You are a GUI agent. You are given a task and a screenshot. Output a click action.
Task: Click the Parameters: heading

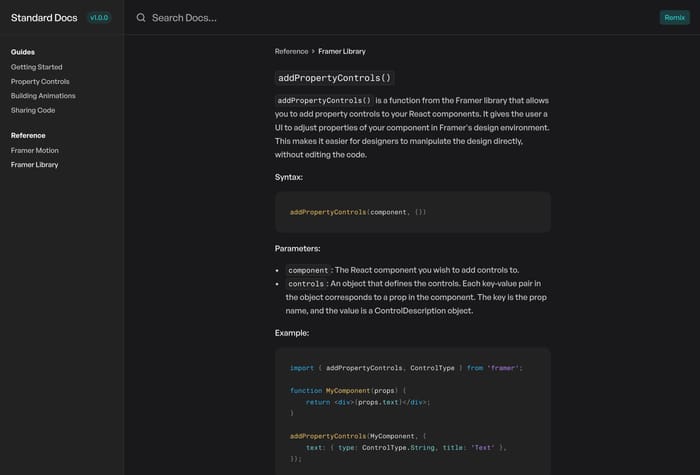click(298, 249)
